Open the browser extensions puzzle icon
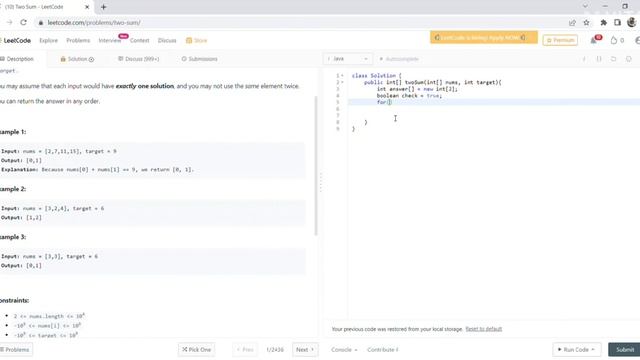The image size is (640, 360). (x=603, y=22)
